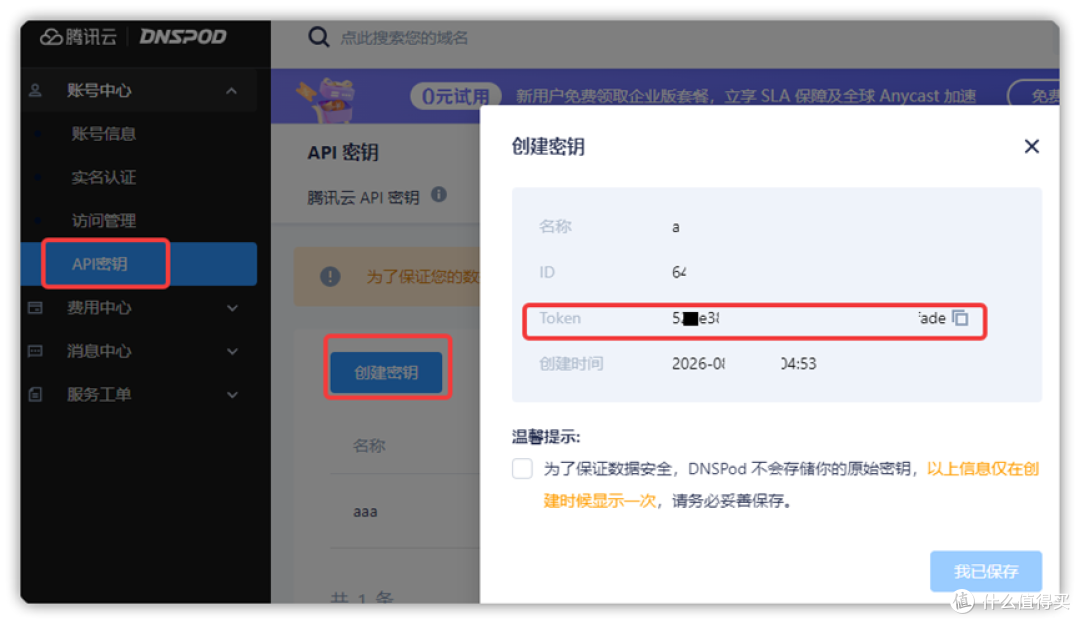Click the 创建密钥 blue button

tap(386, 373)
